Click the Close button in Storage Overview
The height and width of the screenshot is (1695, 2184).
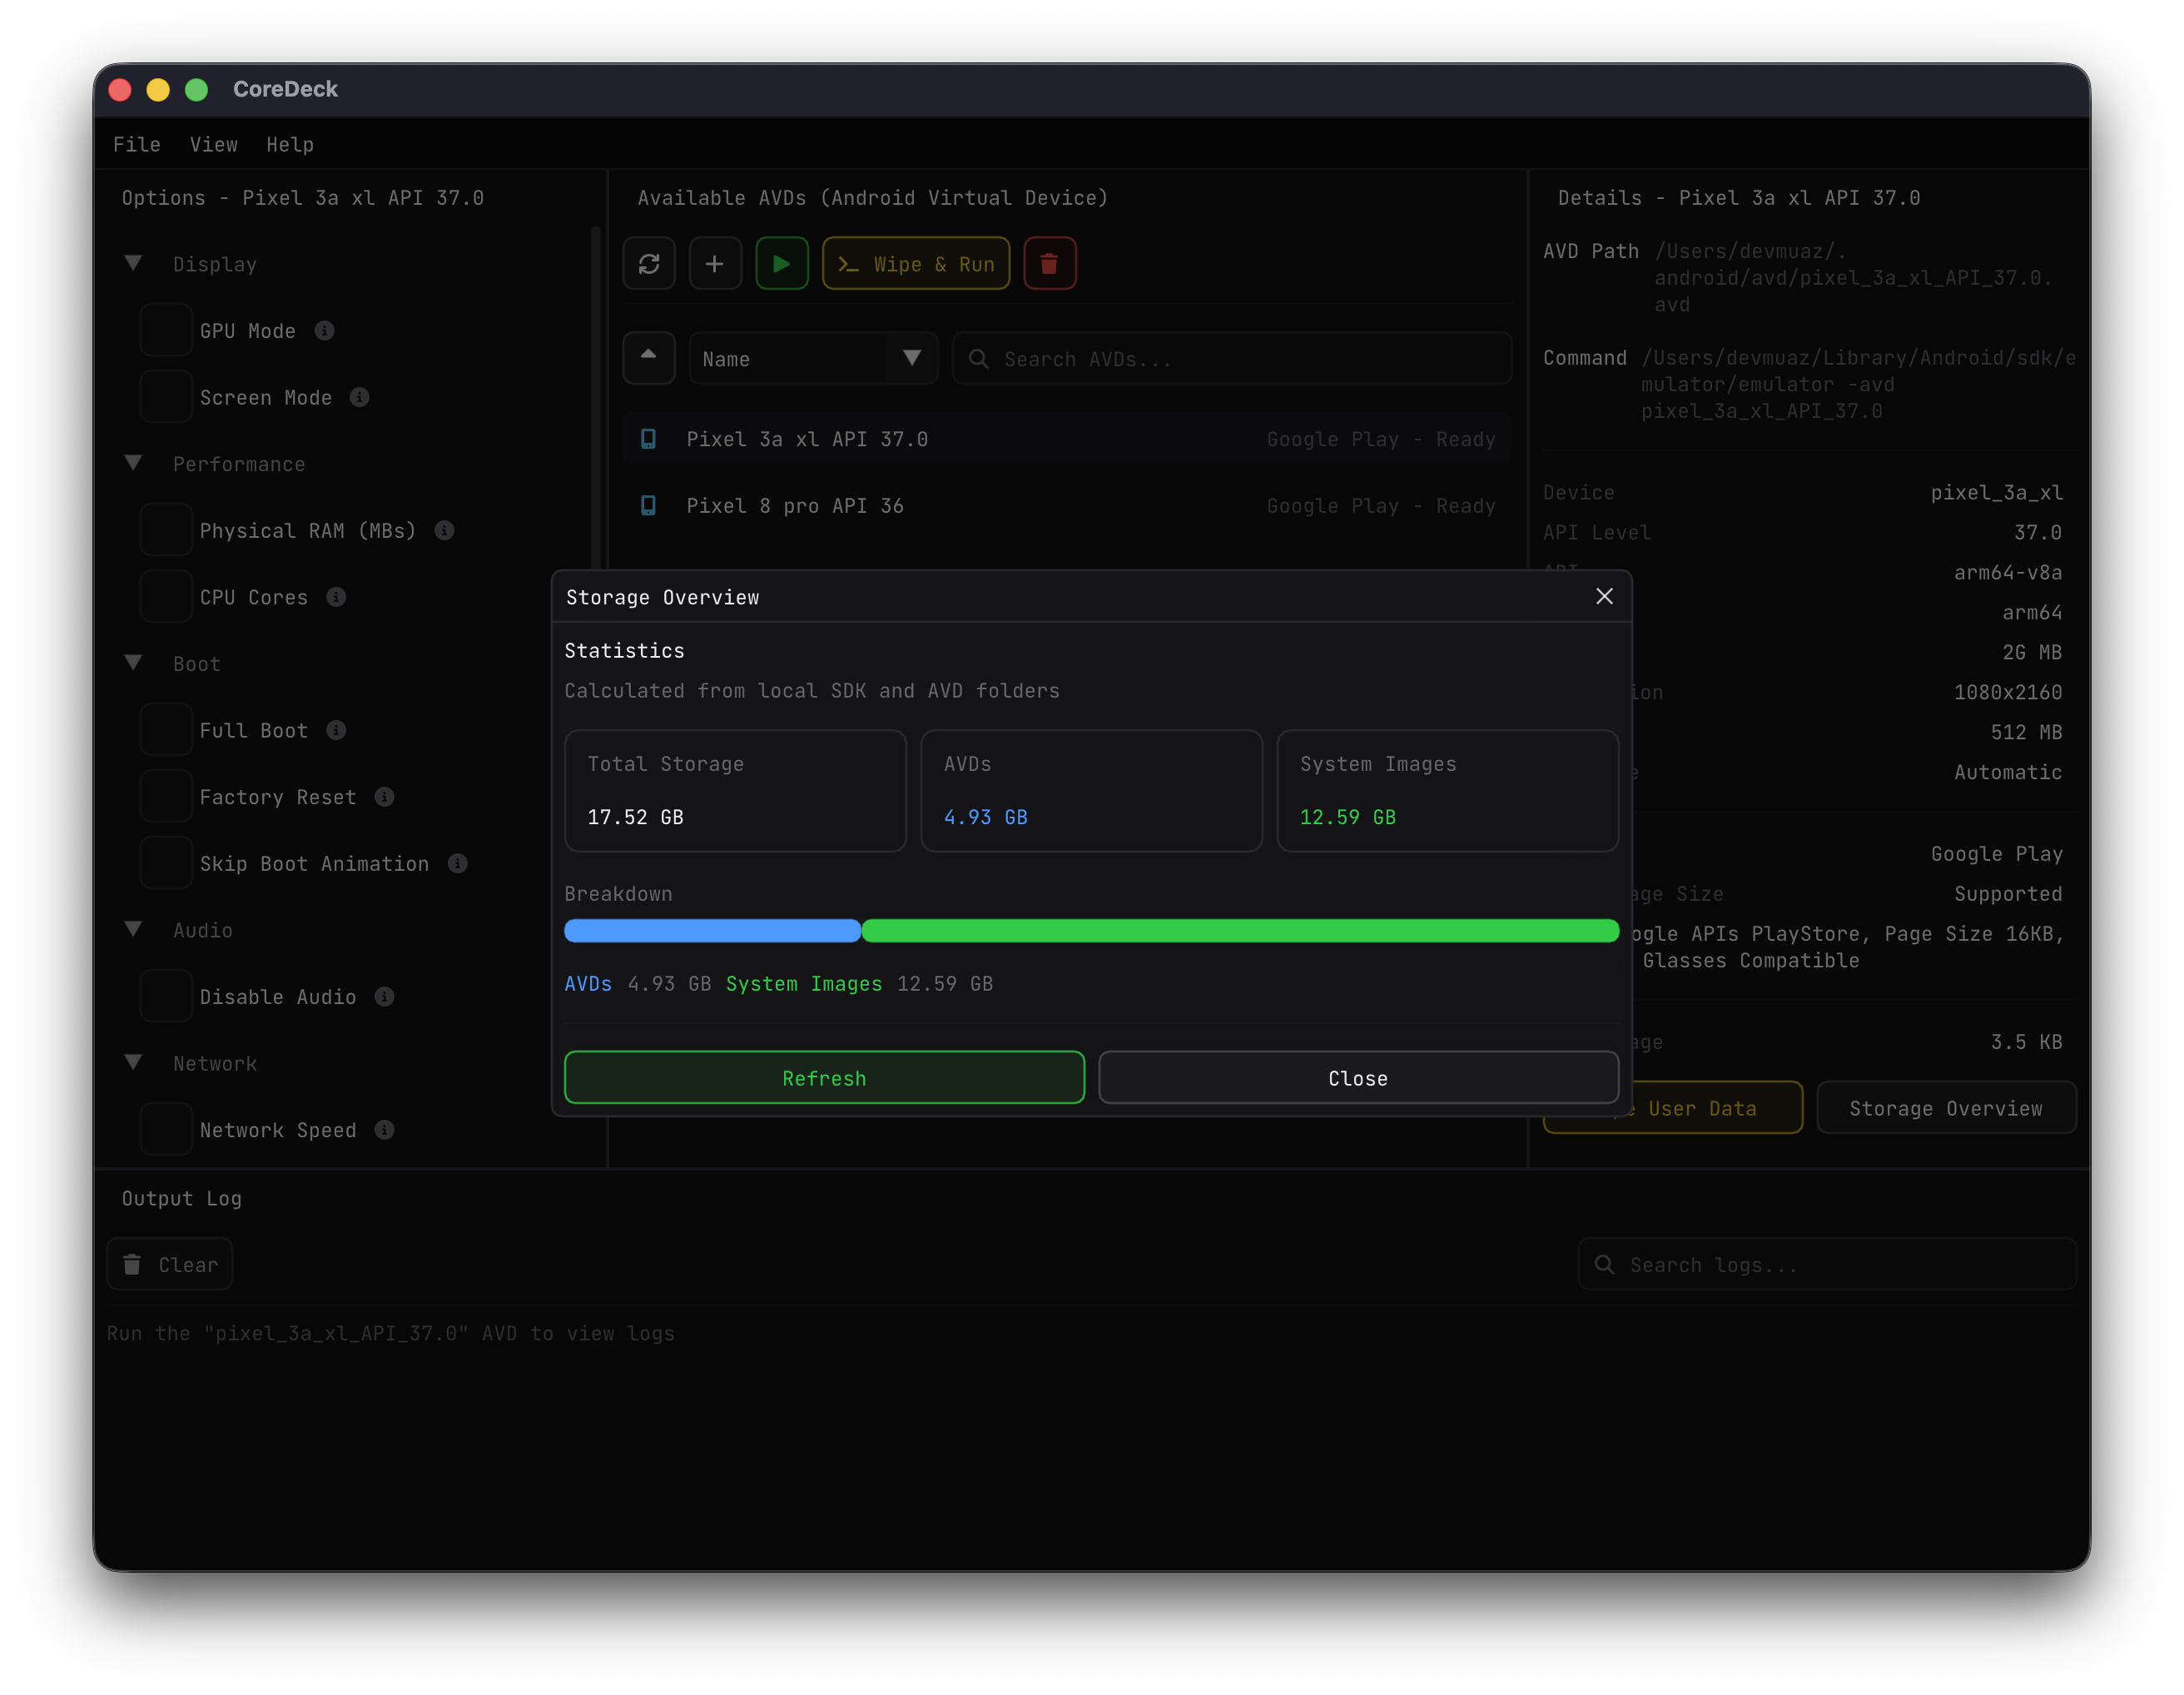click(1358, 1079)
